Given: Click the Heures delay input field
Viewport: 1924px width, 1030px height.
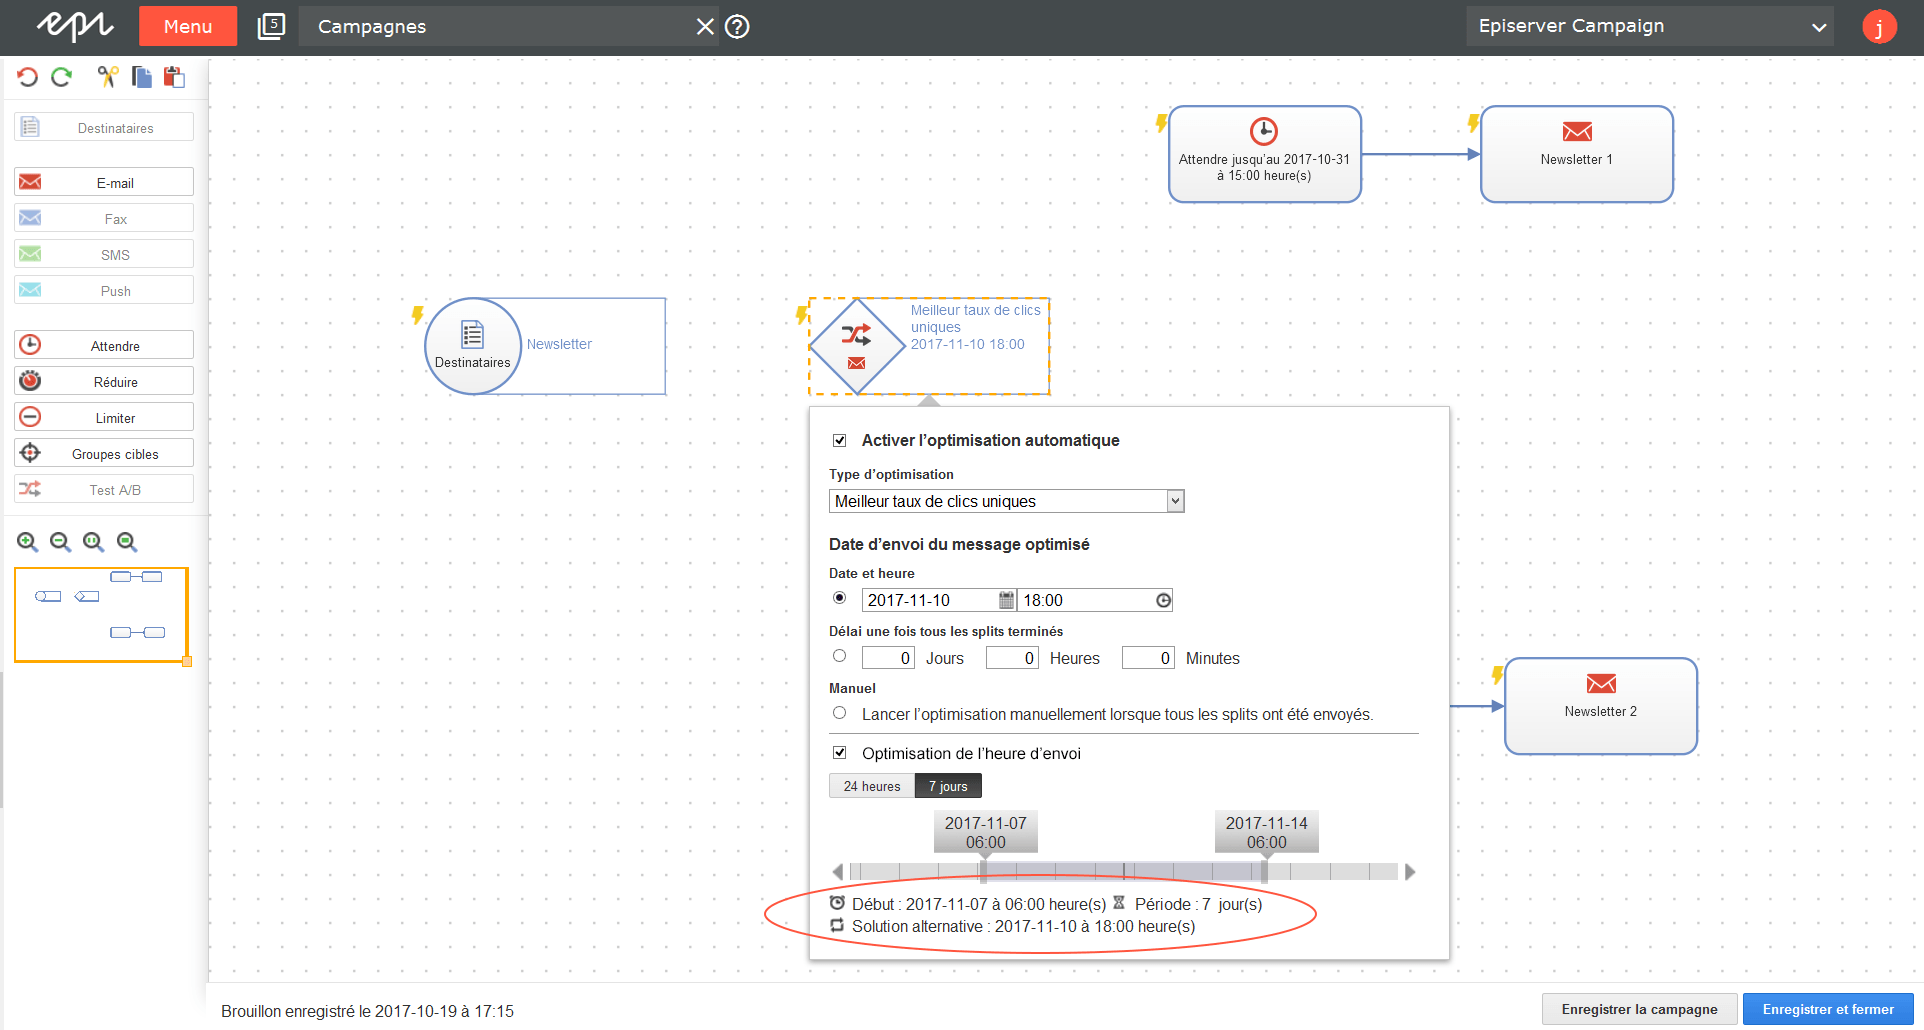Looking at the screenshot, I should [1012, 658].
